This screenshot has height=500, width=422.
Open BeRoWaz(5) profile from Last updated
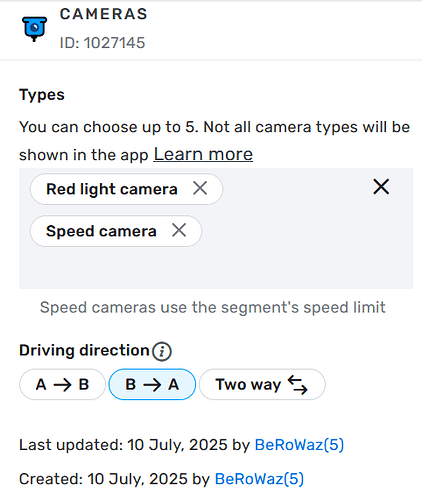[x=299, y=445]
